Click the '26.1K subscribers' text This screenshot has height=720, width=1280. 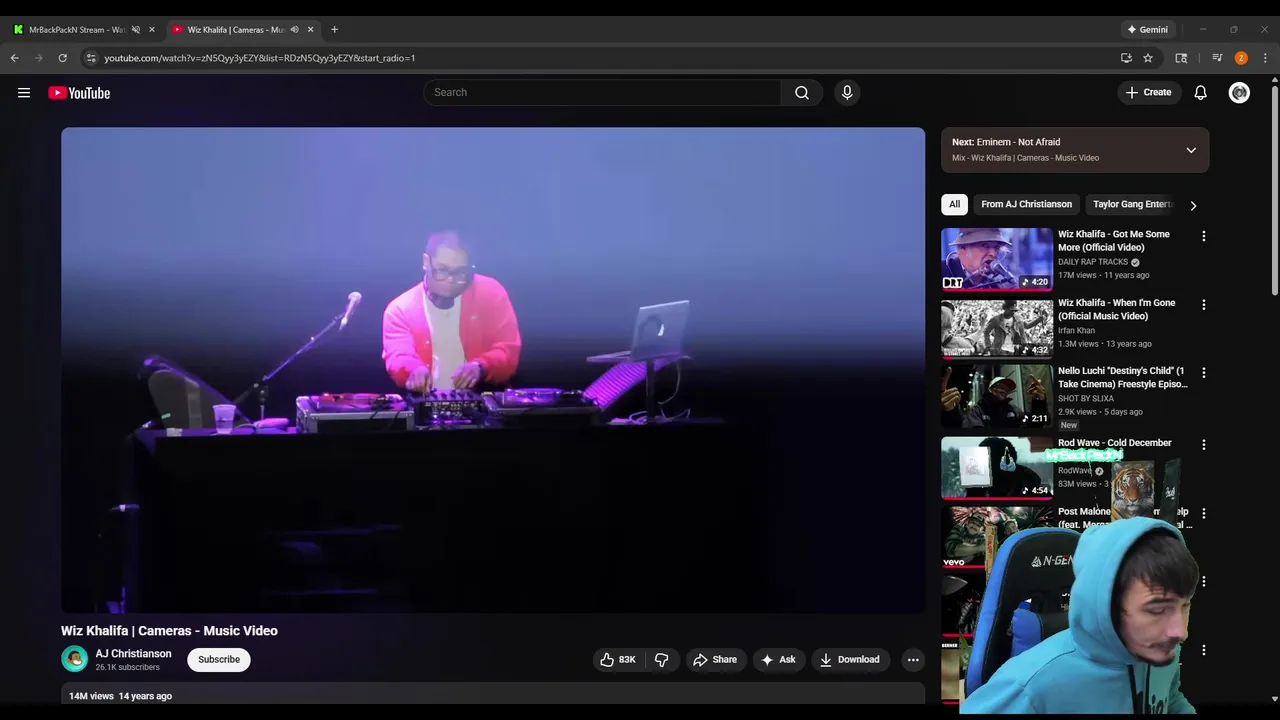coord(127,667)
